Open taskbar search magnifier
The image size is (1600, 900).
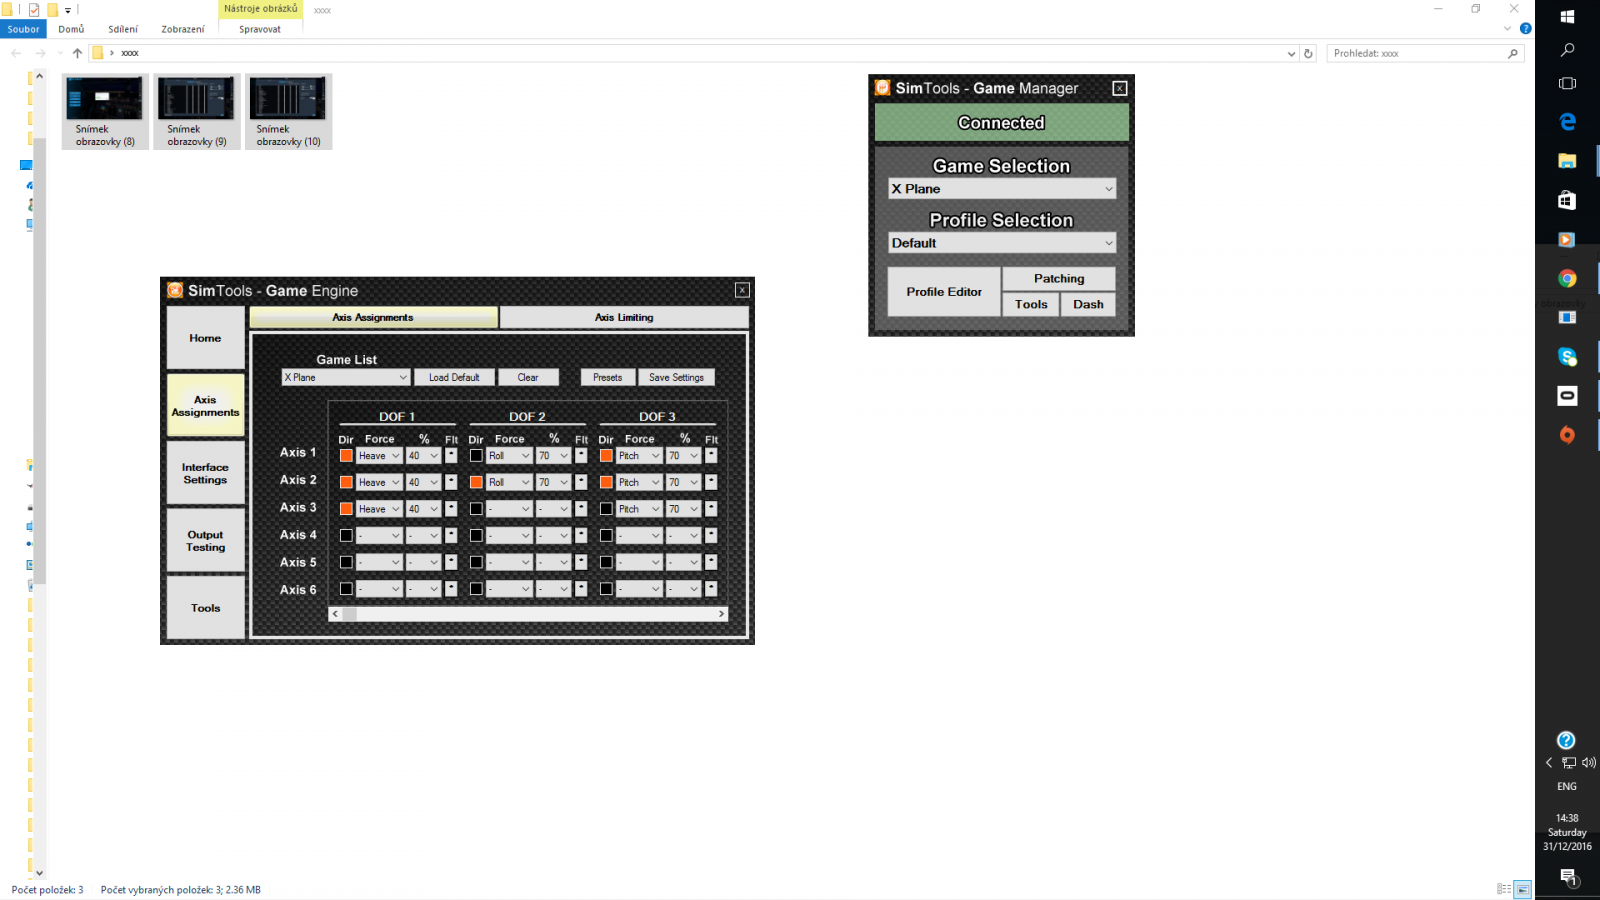[x=1567, y=50]
